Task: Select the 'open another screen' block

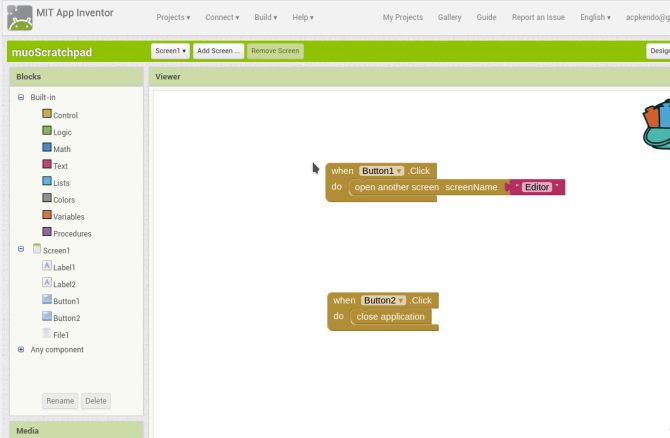Action: click(427, 187)
